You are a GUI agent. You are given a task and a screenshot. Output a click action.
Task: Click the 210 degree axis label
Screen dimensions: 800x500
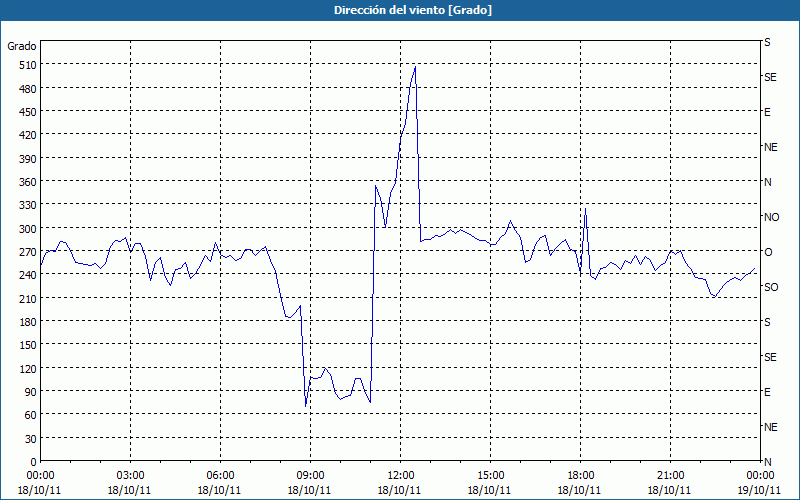pos(28,298)
